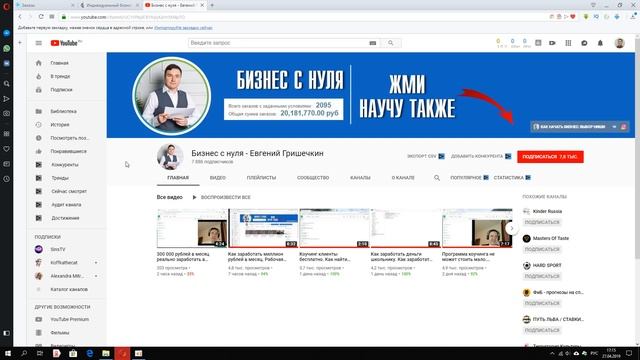The image size is (640, 360).
Task: Open WhatsApp in Opera sidebar
Action: pos(7,48)
